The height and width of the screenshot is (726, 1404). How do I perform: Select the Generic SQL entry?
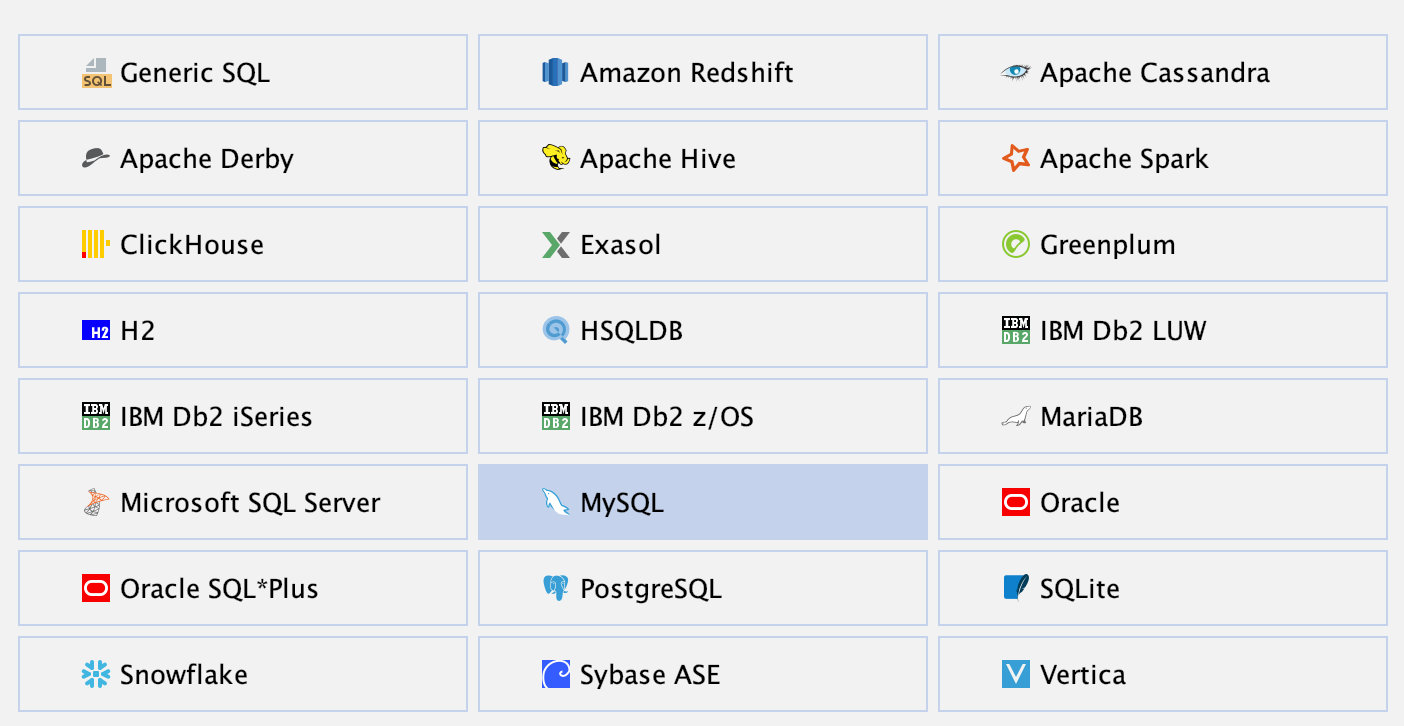click(242, 72)
